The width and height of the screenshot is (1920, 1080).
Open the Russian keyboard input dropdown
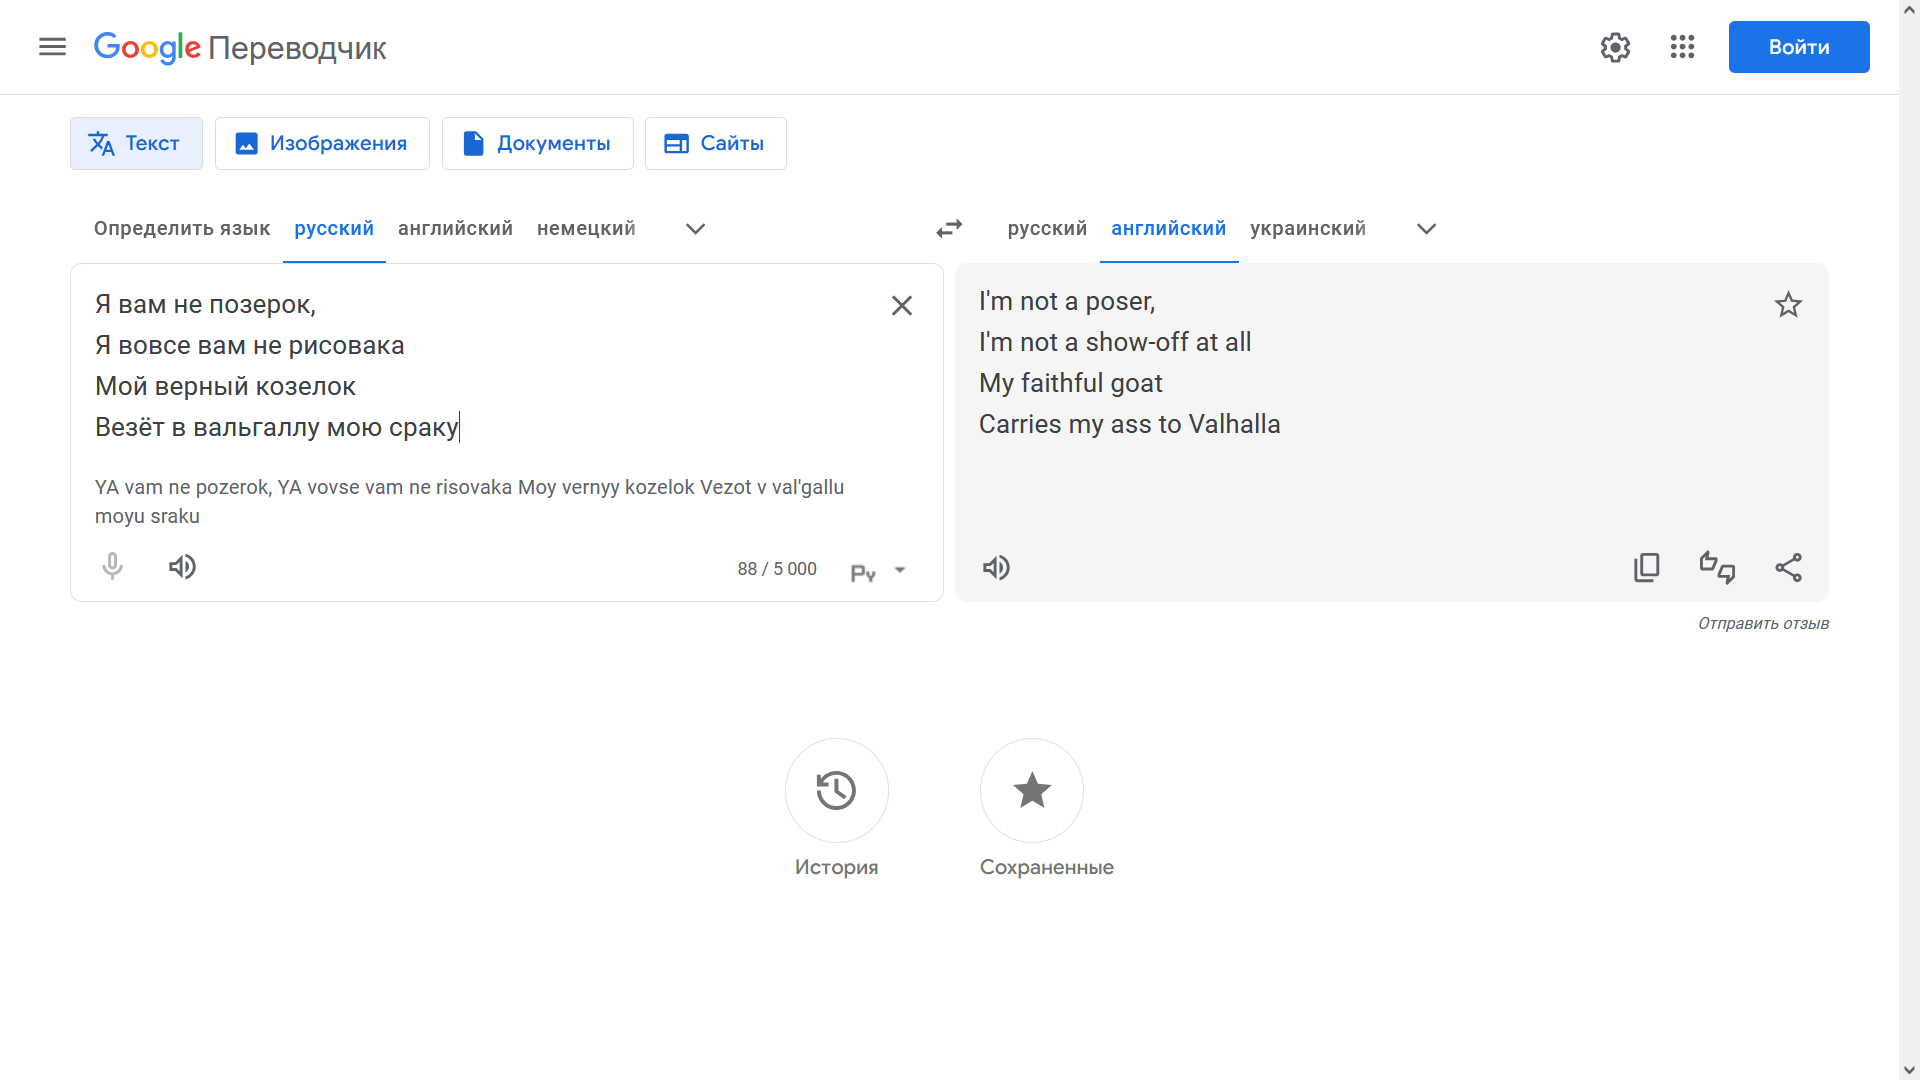pyautogui.click(x=900, y=570)
